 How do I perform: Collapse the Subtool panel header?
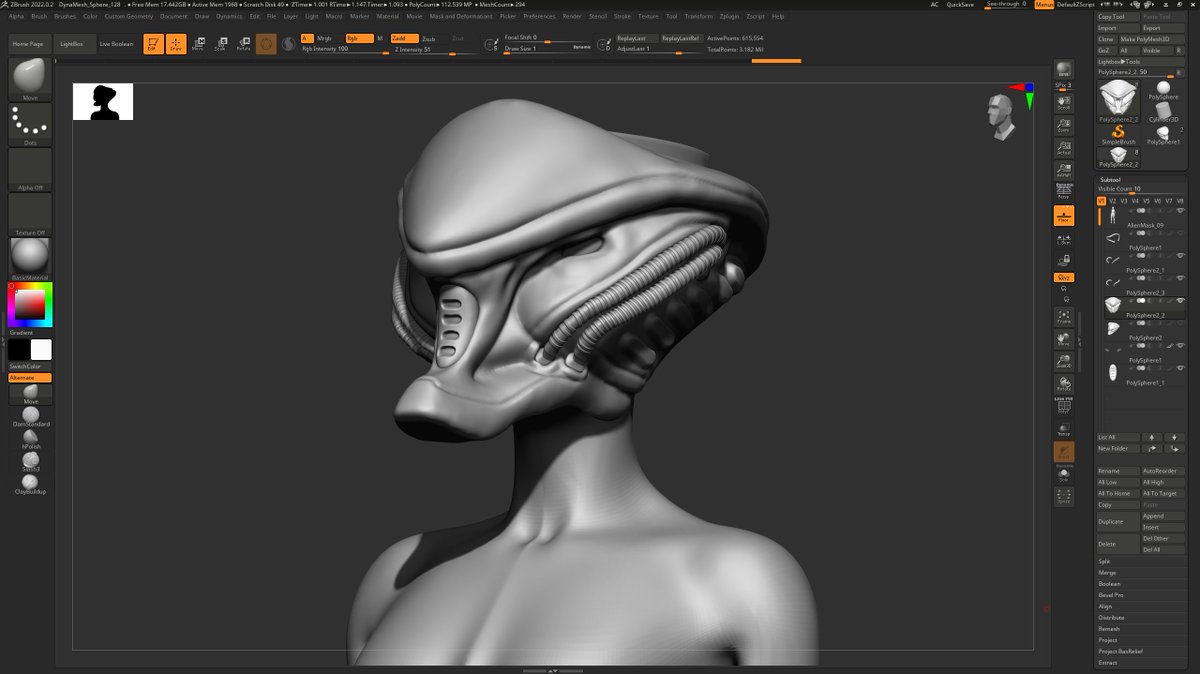coord(1110,180)
